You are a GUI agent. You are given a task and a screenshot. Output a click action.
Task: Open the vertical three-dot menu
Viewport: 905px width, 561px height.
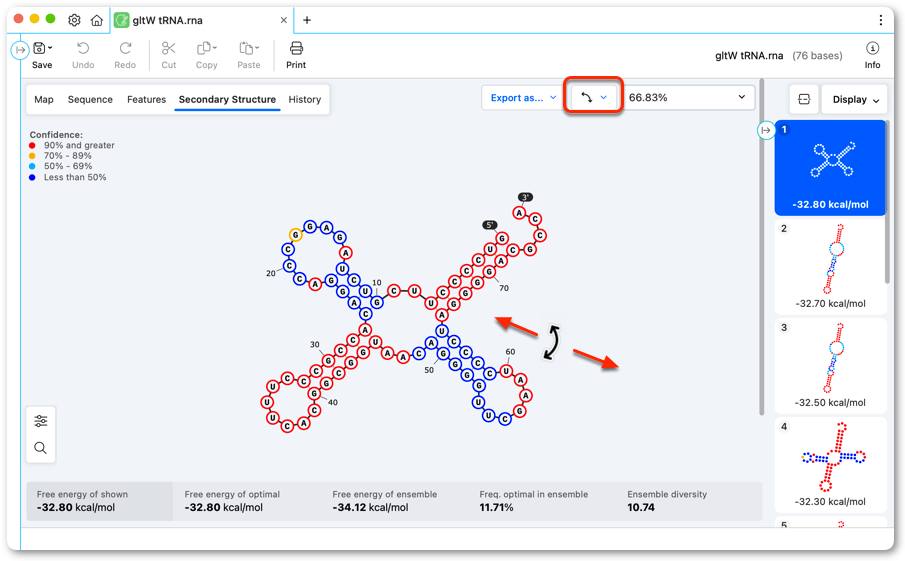[880, 20]
